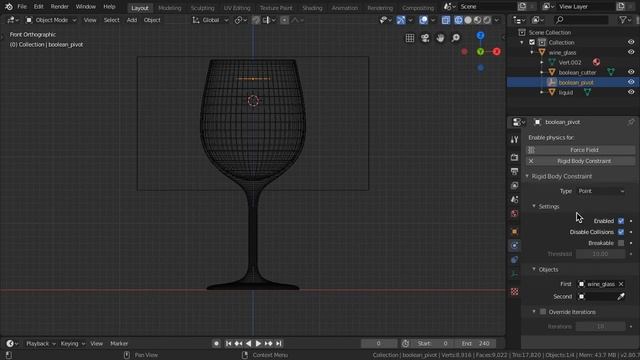The image size is (640, 360).
Task: Open the Keying dropdown in timeline
Action: click(x=73, y=344)
